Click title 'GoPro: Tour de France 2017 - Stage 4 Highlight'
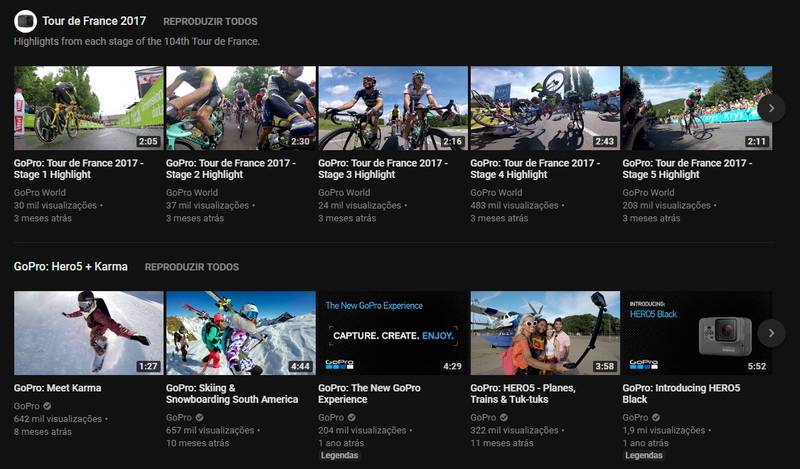Screen dimensions: 800x469 pos(535,169)
